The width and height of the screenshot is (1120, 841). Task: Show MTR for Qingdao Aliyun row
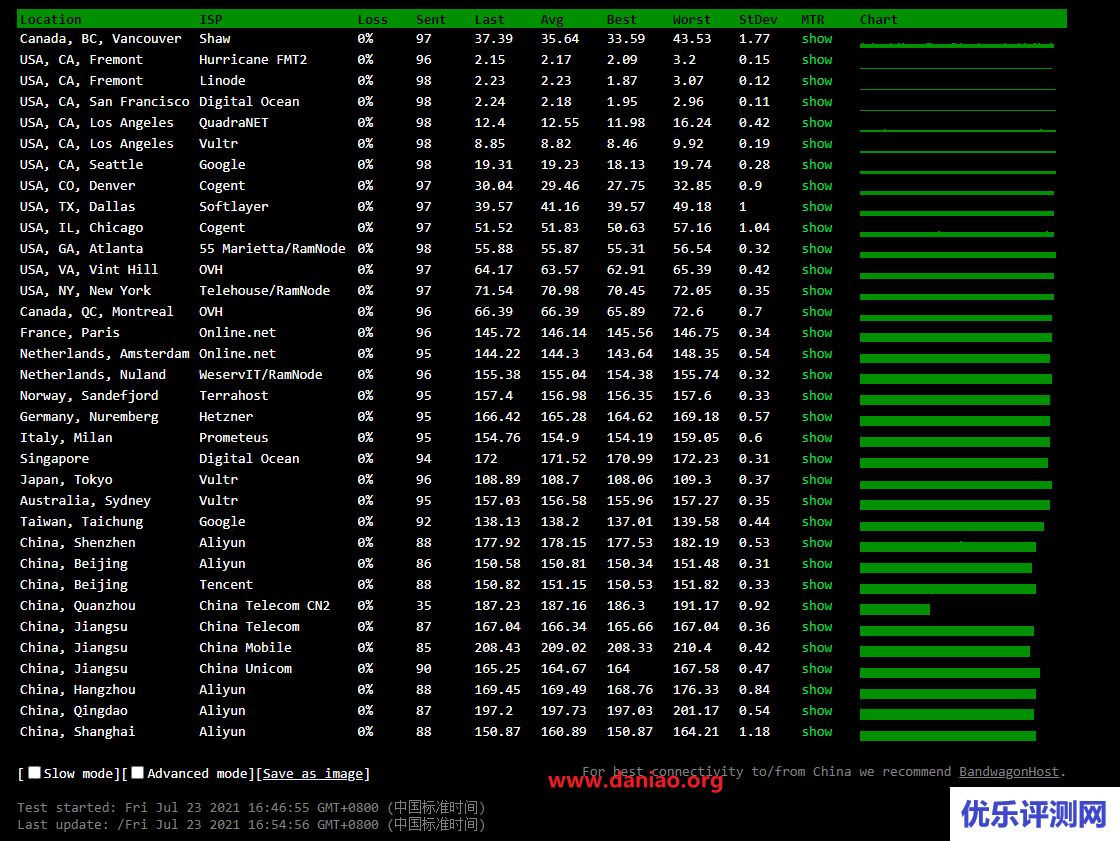[816, 710]
